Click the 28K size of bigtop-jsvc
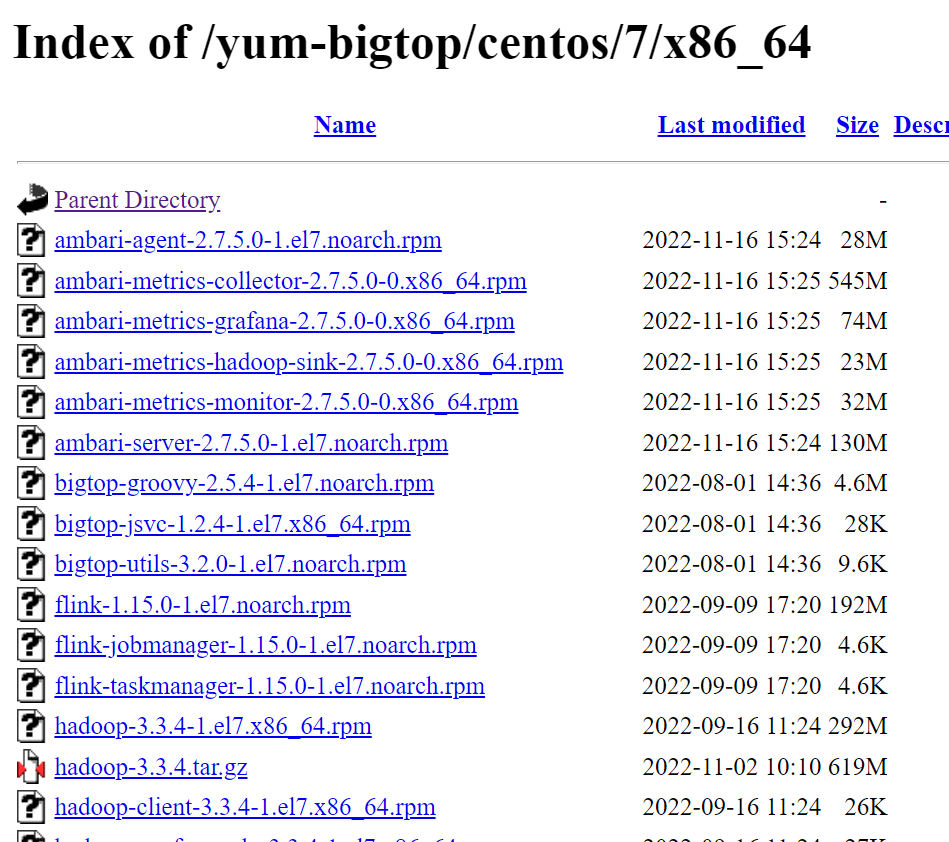Viewport: 949px width, 842px height. [x=866, y=524]
